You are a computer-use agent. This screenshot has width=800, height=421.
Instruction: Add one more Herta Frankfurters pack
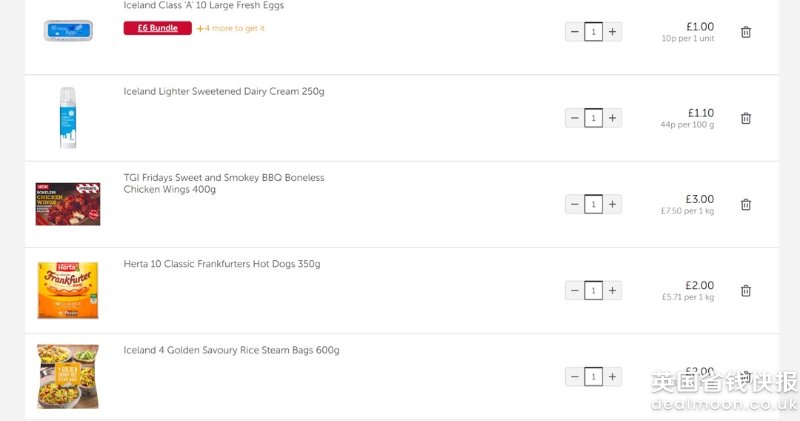[x=612, y=290]
